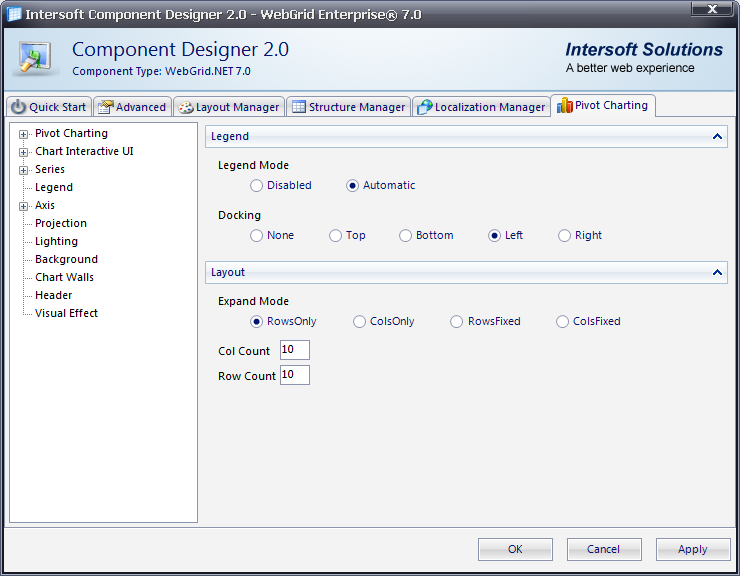Click the Structure Manager grid icon

[298, 107]
